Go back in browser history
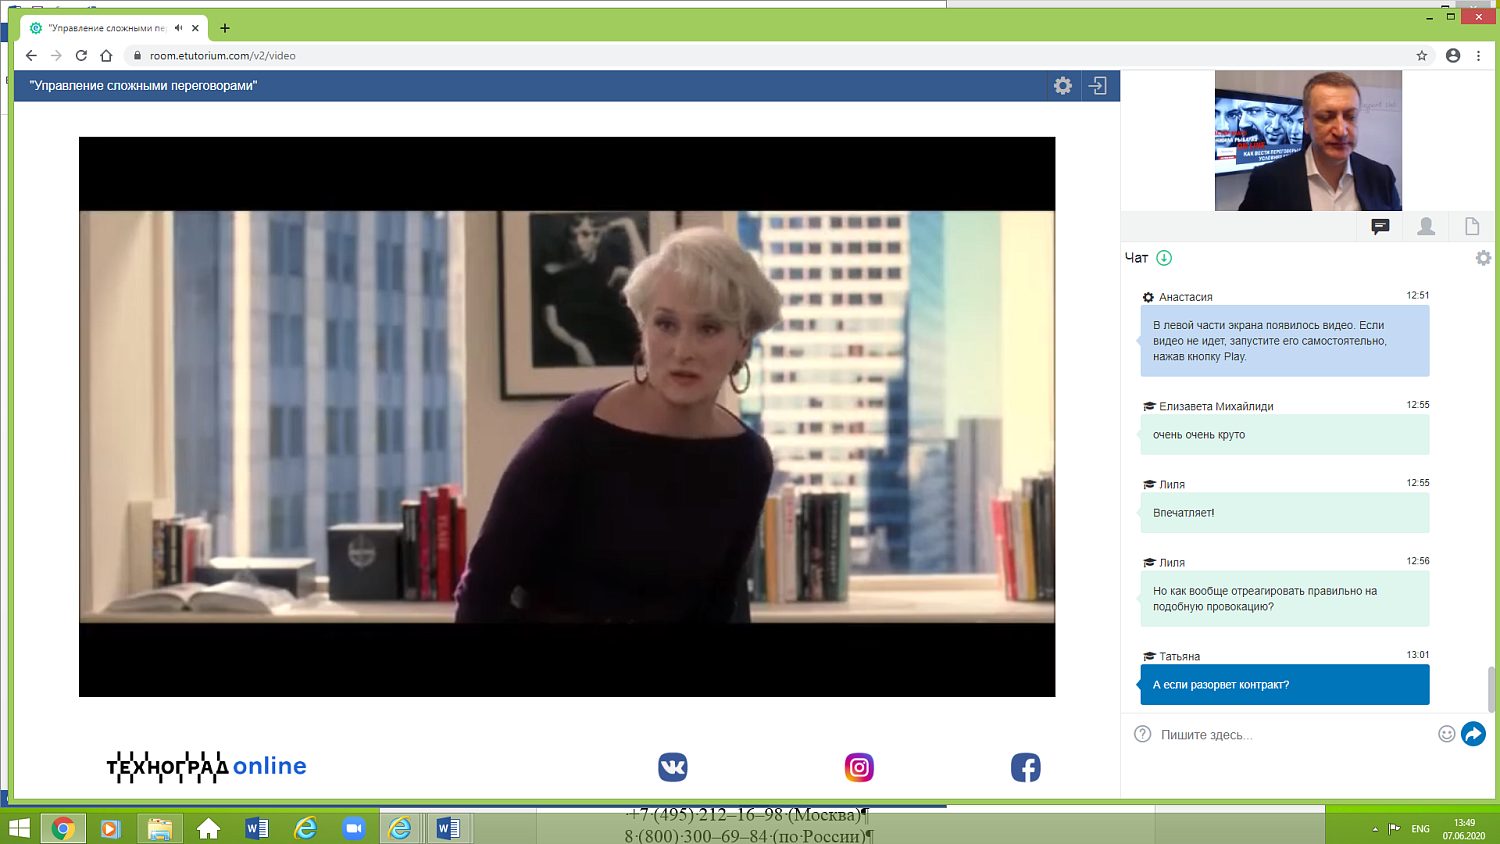 [x=31, y=56]
